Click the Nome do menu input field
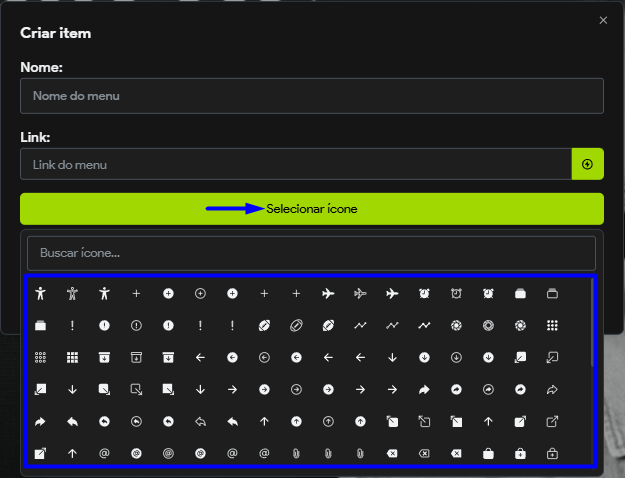 (311, 96)
